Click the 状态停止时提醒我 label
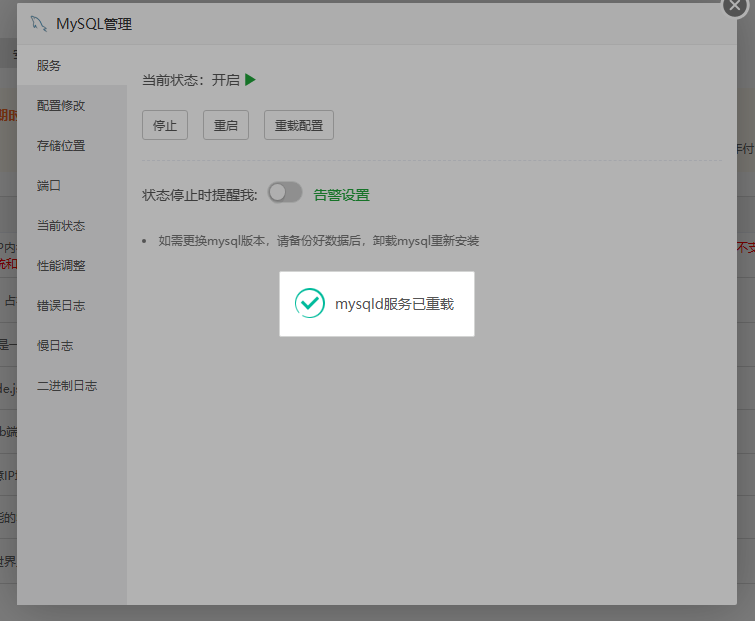Image resolution: width=755 pixels, height=621 pixels. [x=200, y=195]
